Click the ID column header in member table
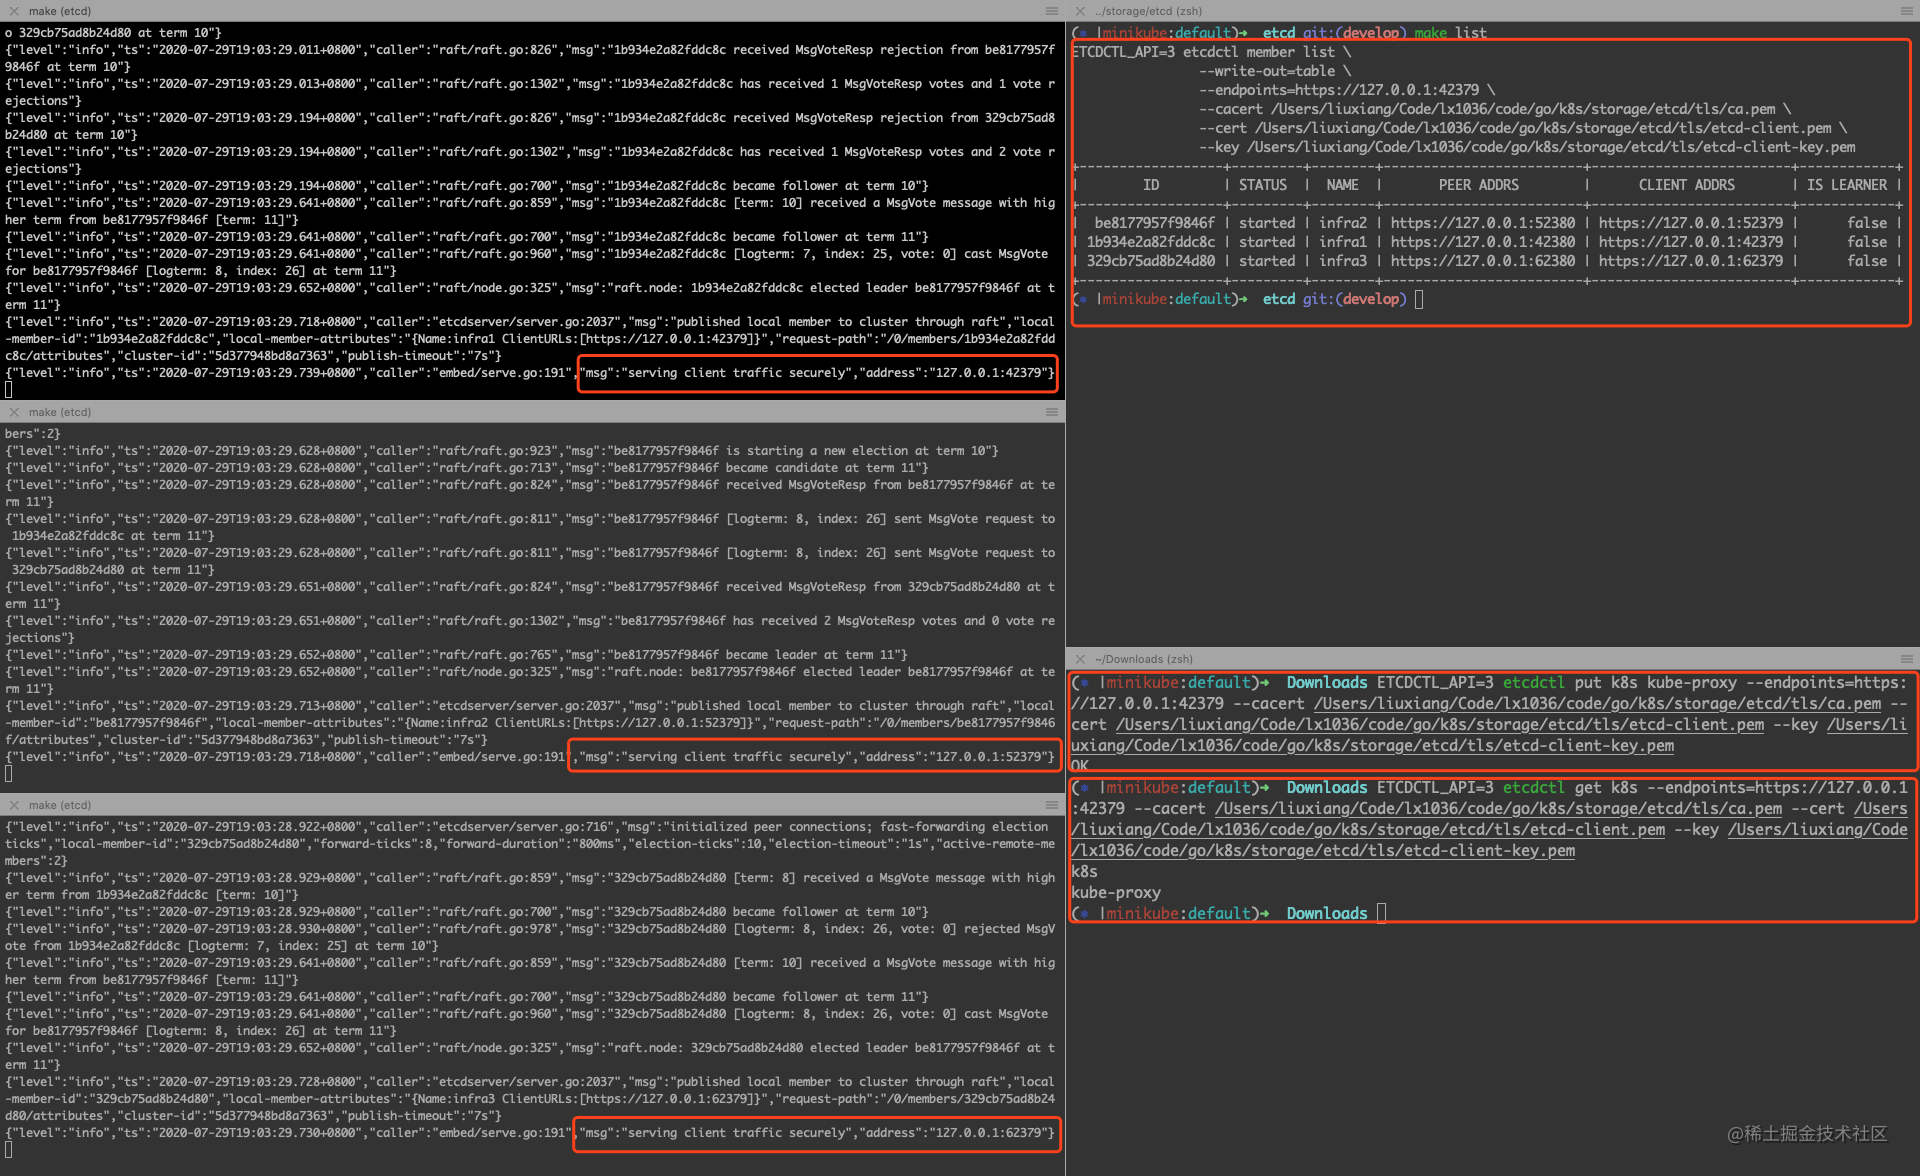 tap(1151, 185)
